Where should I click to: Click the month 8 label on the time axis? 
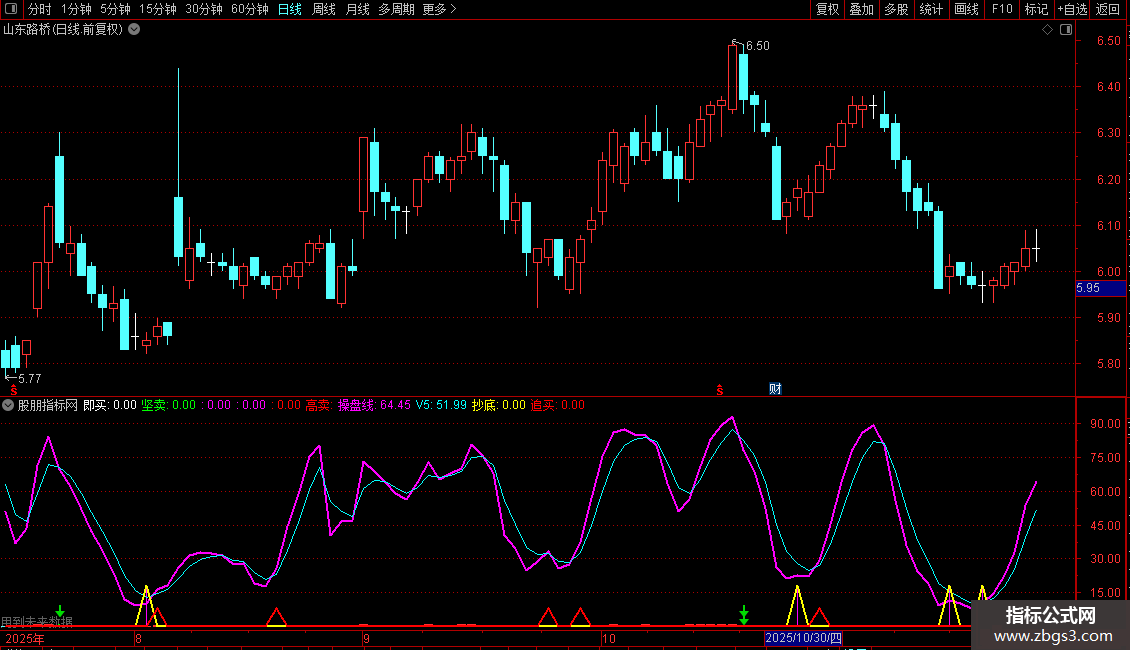138,638
